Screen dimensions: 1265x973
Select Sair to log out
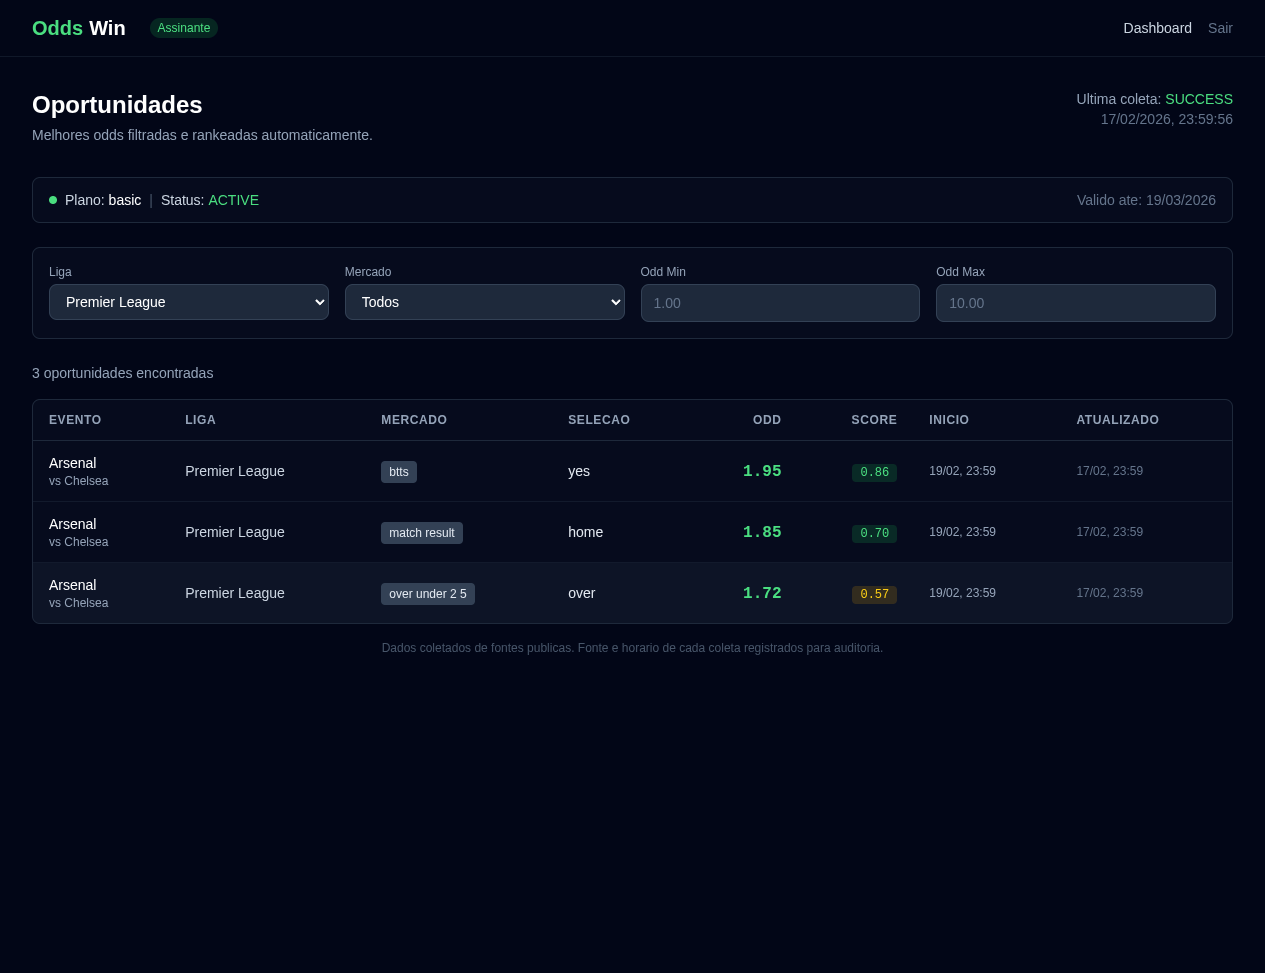coord(1220,28)
